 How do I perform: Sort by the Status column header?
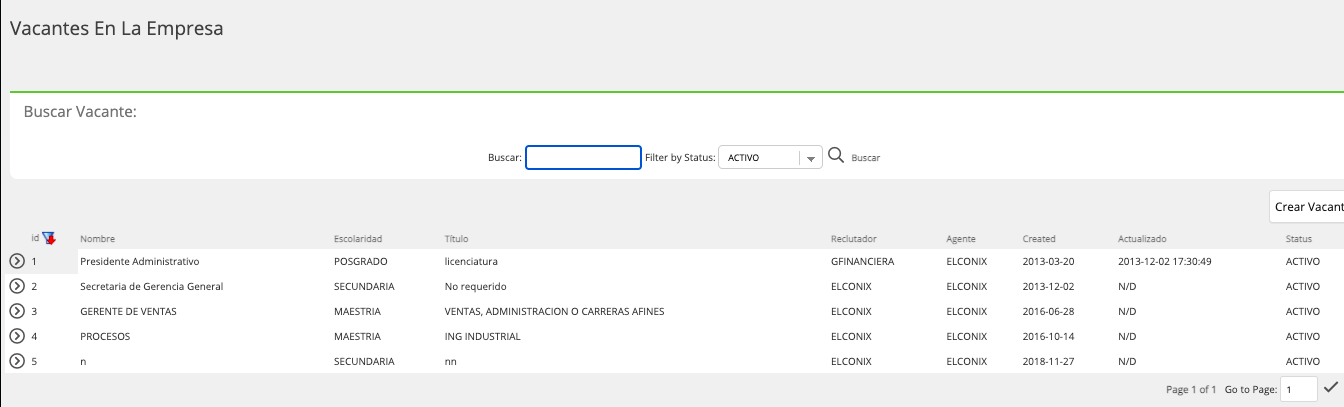1299,239
